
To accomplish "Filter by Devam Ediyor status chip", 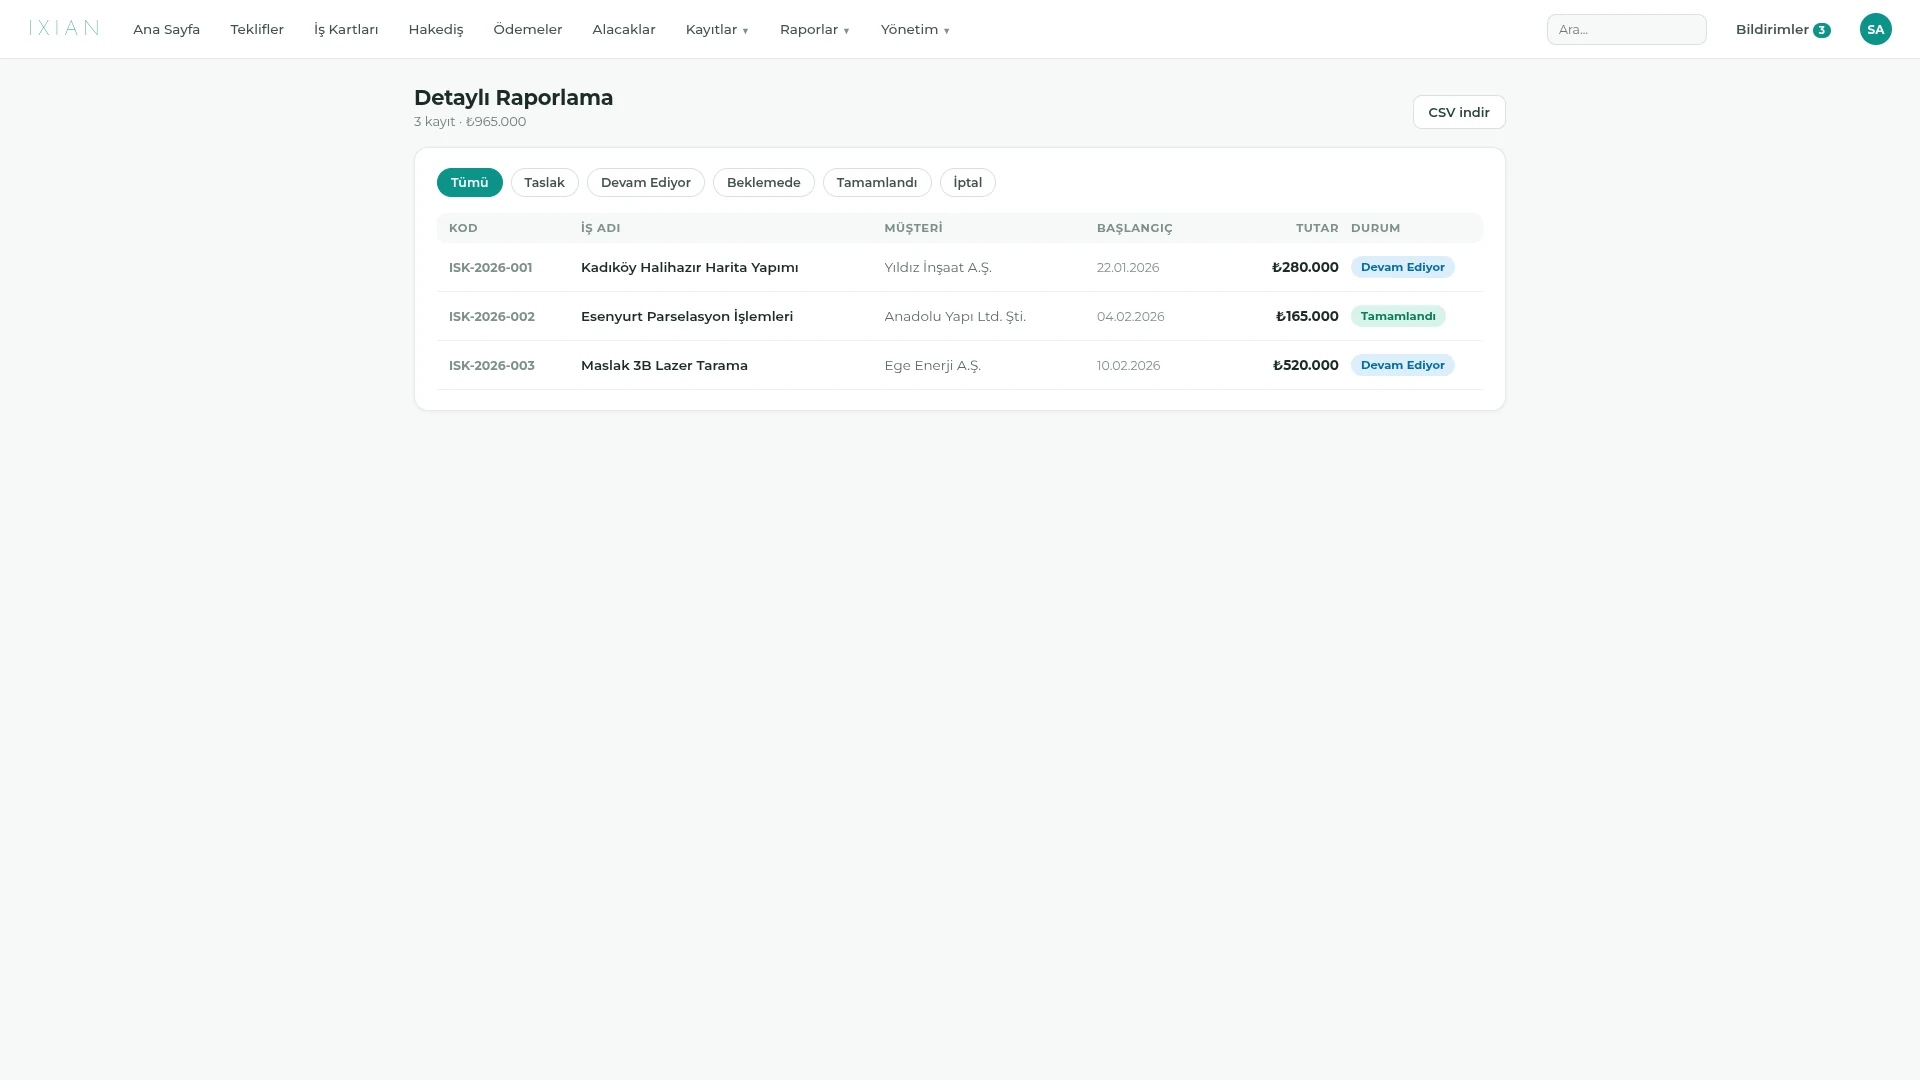I will (645, 182).
